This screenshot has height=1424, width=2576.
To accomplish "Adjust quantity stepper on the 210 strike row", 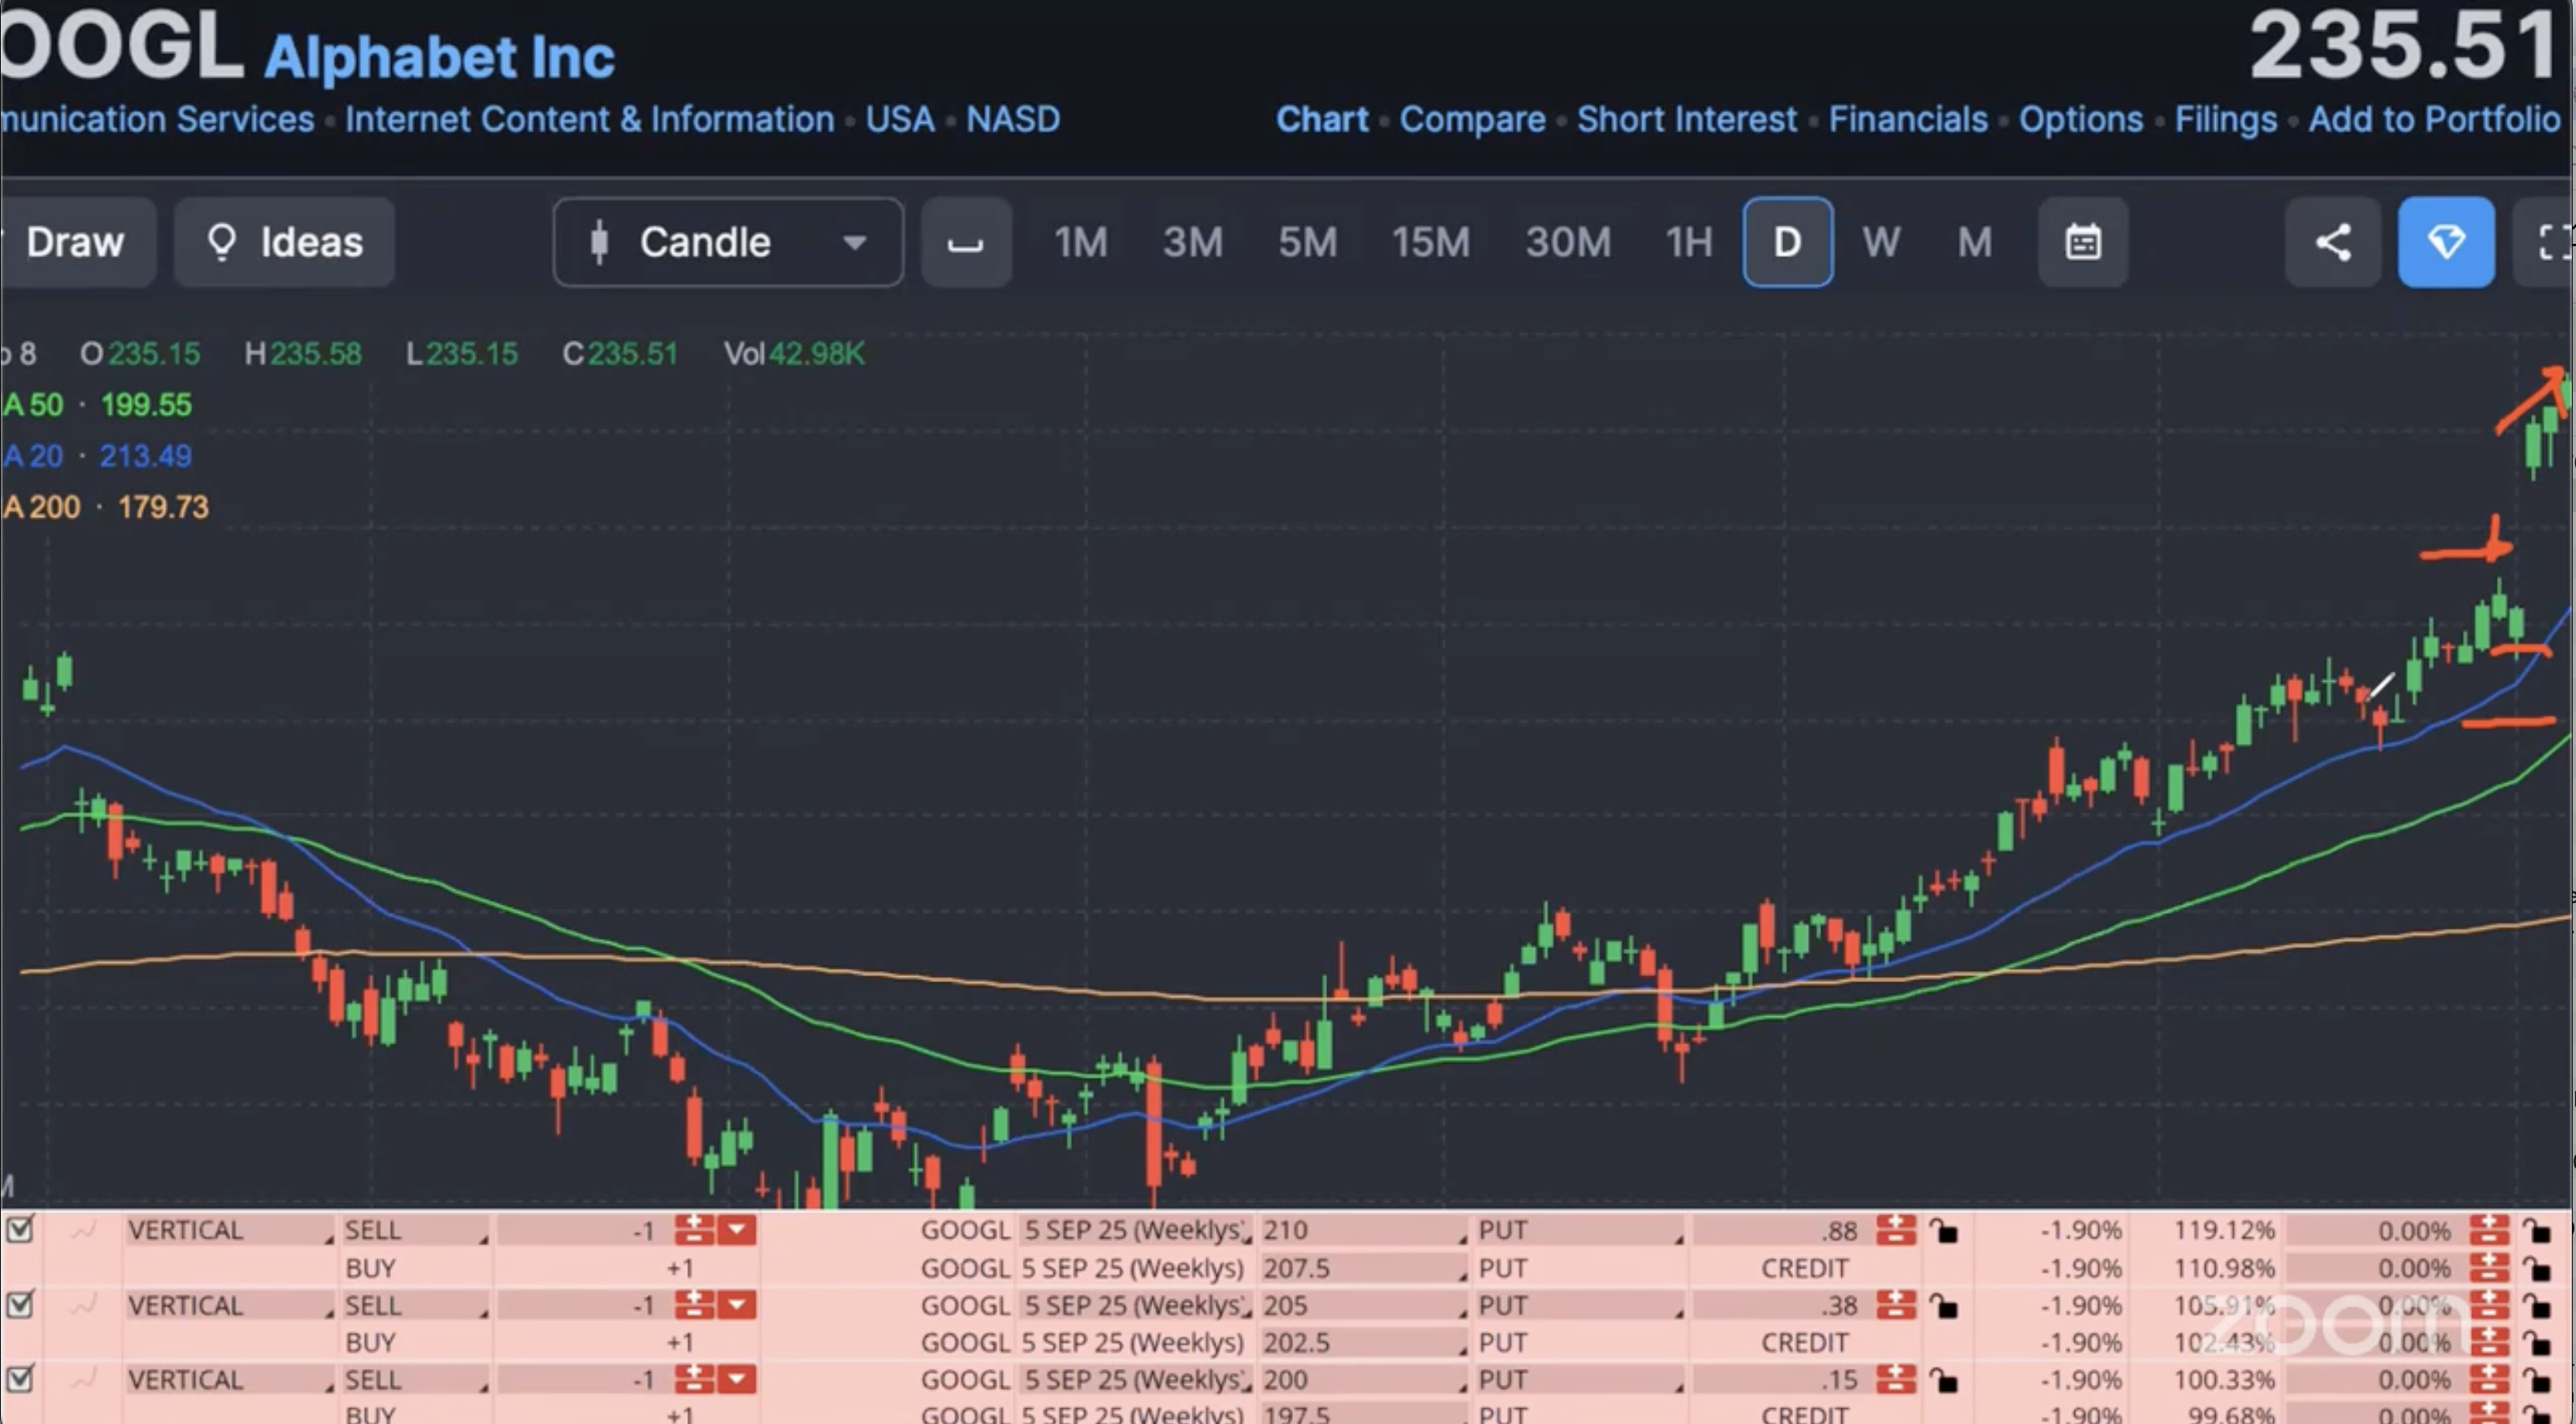I will click(x=694, y=1230).
